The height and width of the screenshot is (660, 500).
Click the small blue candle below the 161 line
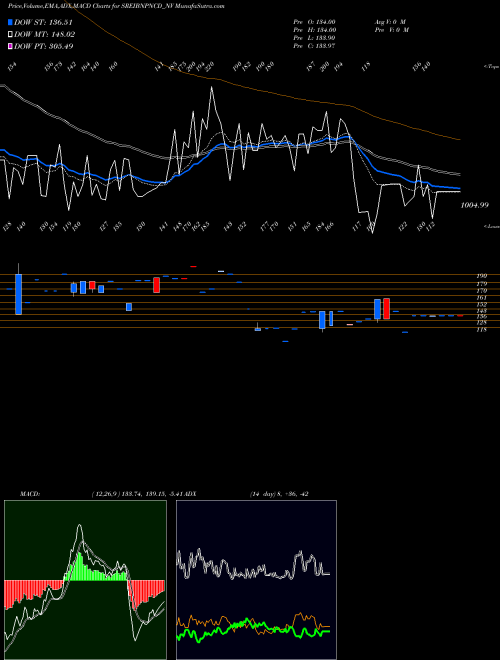point(129,307)
